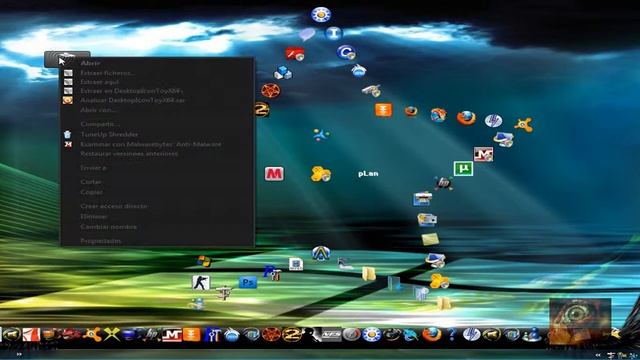Open the pLan desktop shortcut
The height and width of the screenshot is (360, 640).
pos(368,174)
